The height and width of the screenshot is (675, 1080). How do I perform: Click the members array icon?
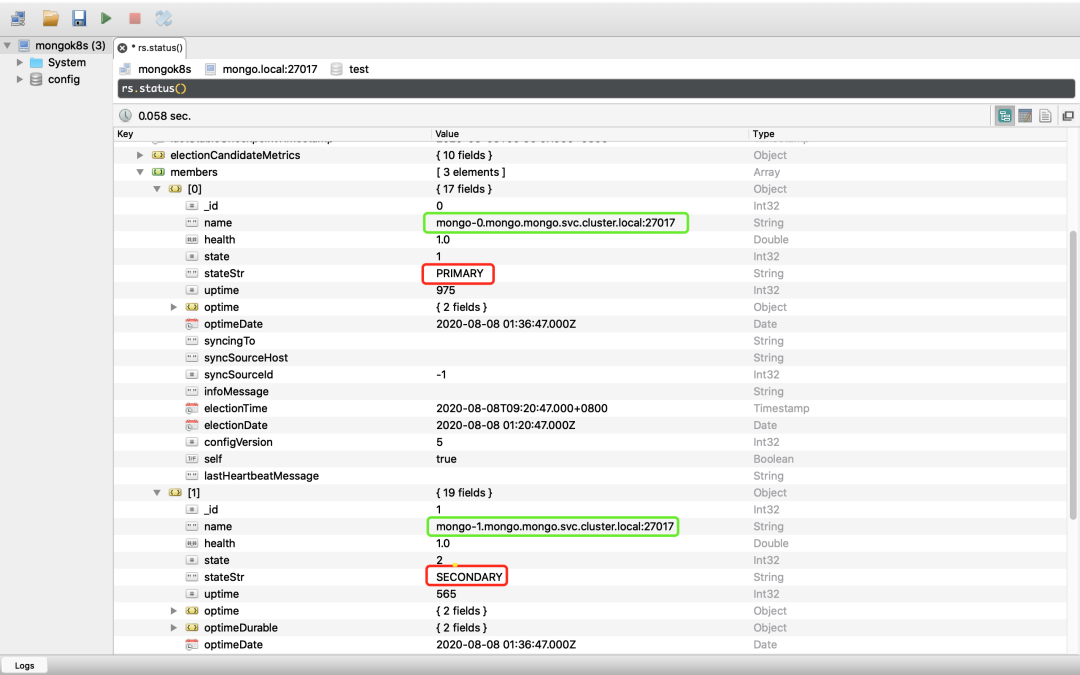(158, 172)
